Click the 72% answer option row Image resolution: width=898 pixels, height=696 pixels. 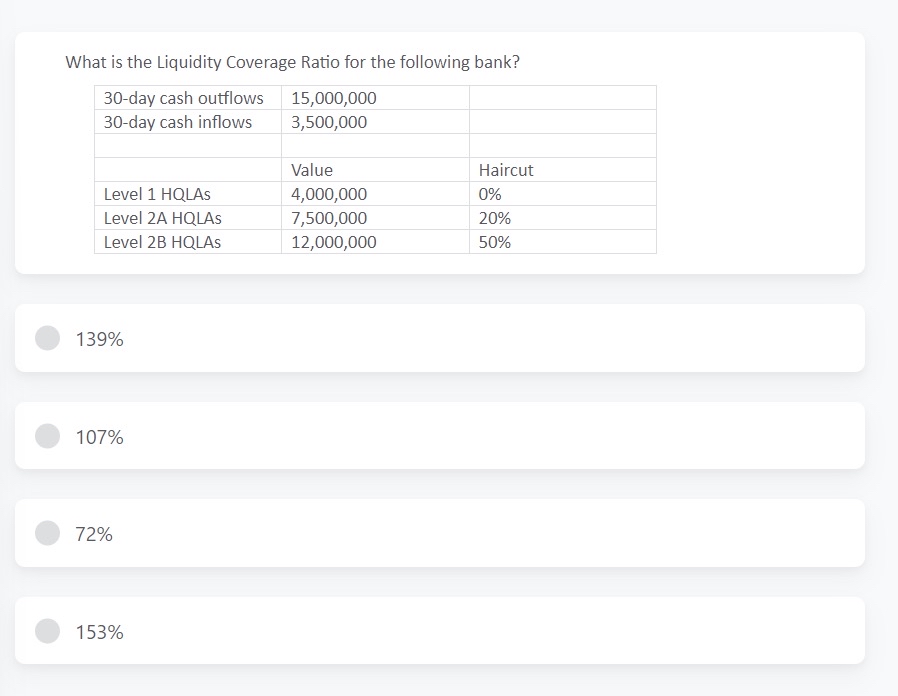(x=439, y=534)
